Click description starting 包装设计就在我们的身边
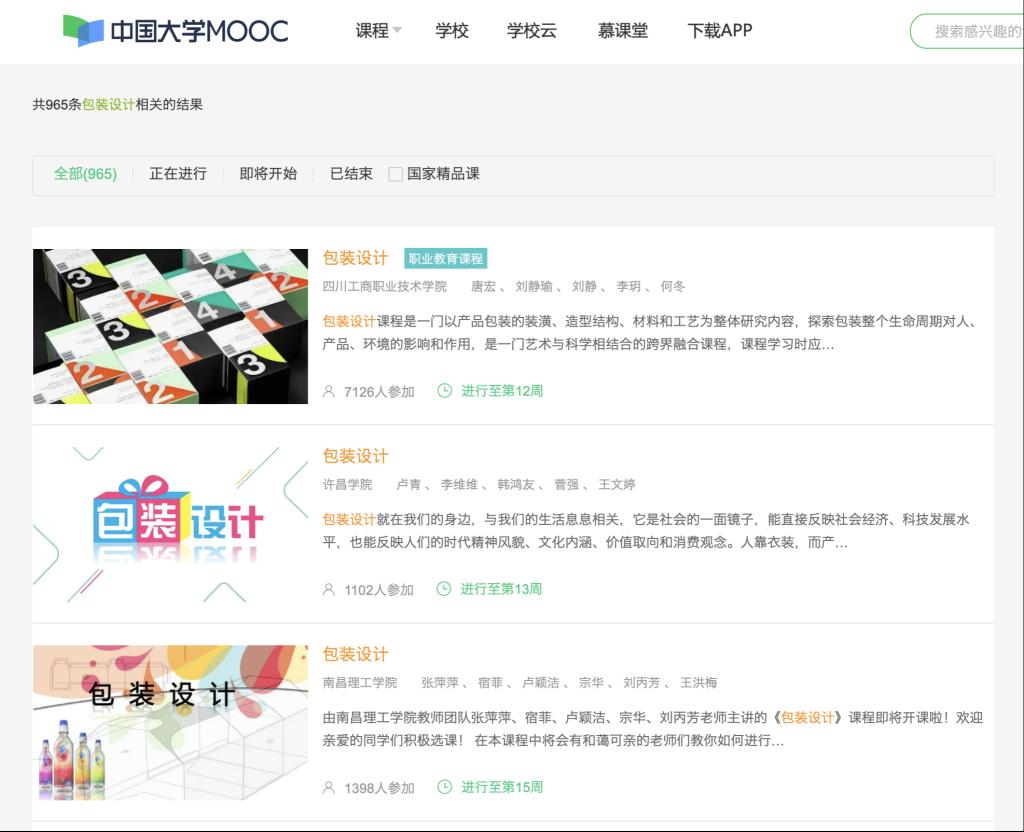 647,531
